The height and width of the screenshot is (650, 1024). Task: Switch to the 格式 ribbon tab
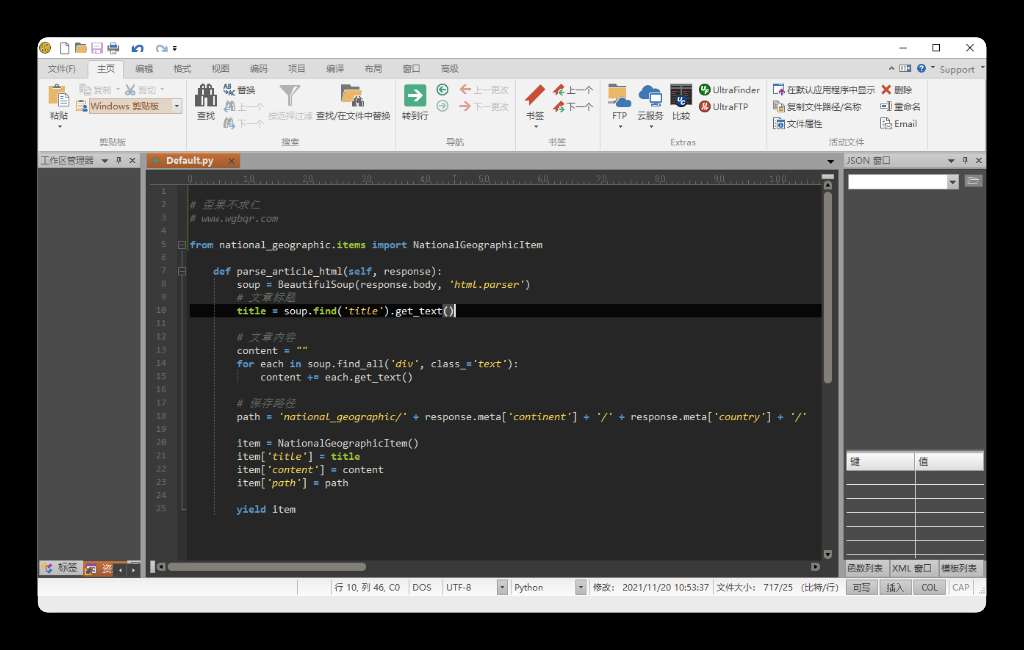pyautogui.click(x=182, y=69)
